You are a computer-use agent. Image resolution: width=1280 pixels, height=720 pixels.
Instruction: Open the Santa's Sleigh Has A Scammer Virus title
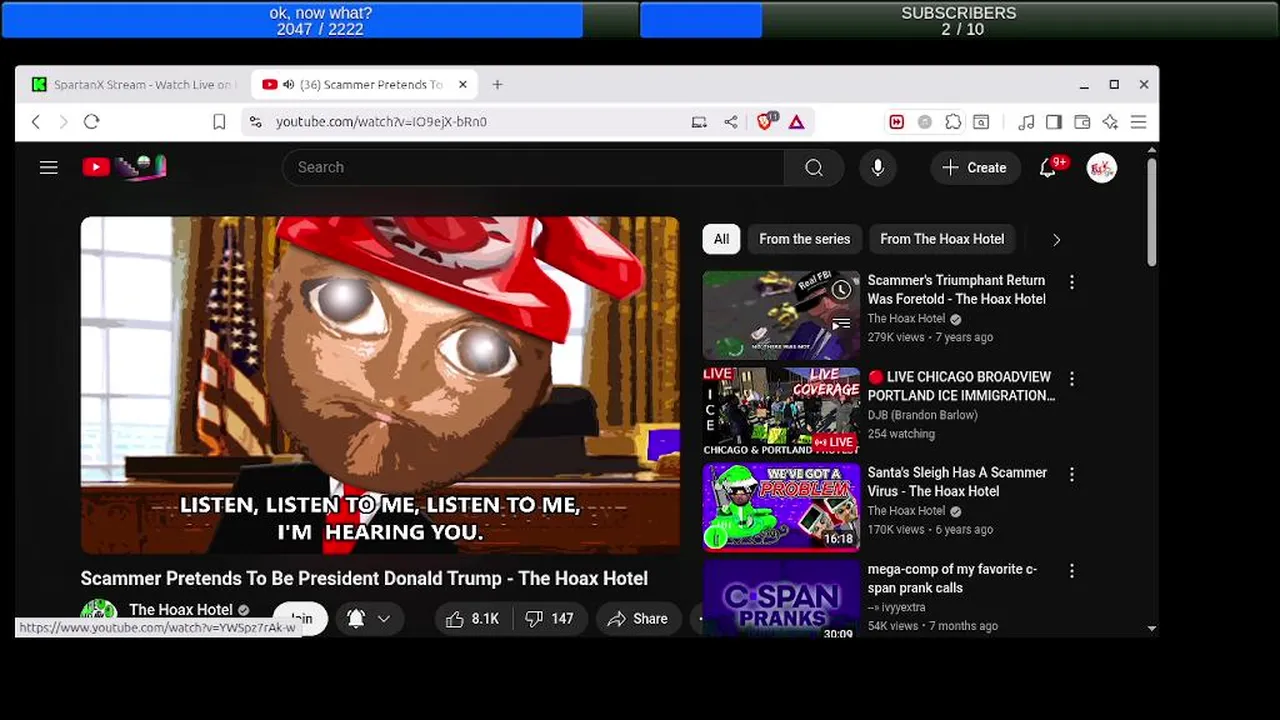click(957, 482)
